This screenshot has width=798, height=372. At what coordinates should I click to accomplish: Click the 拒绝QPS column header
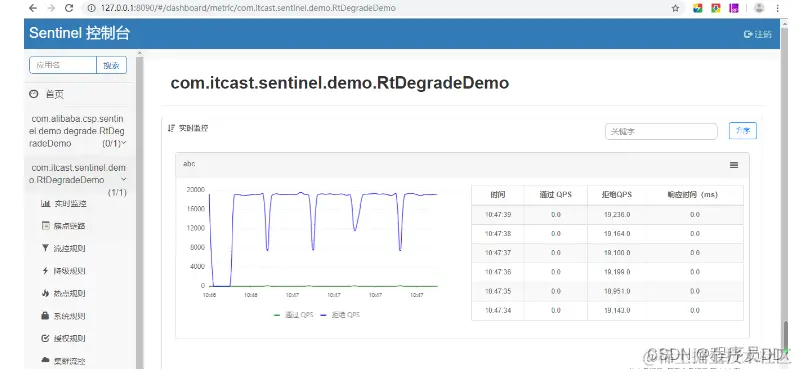[x=617, y=195]
